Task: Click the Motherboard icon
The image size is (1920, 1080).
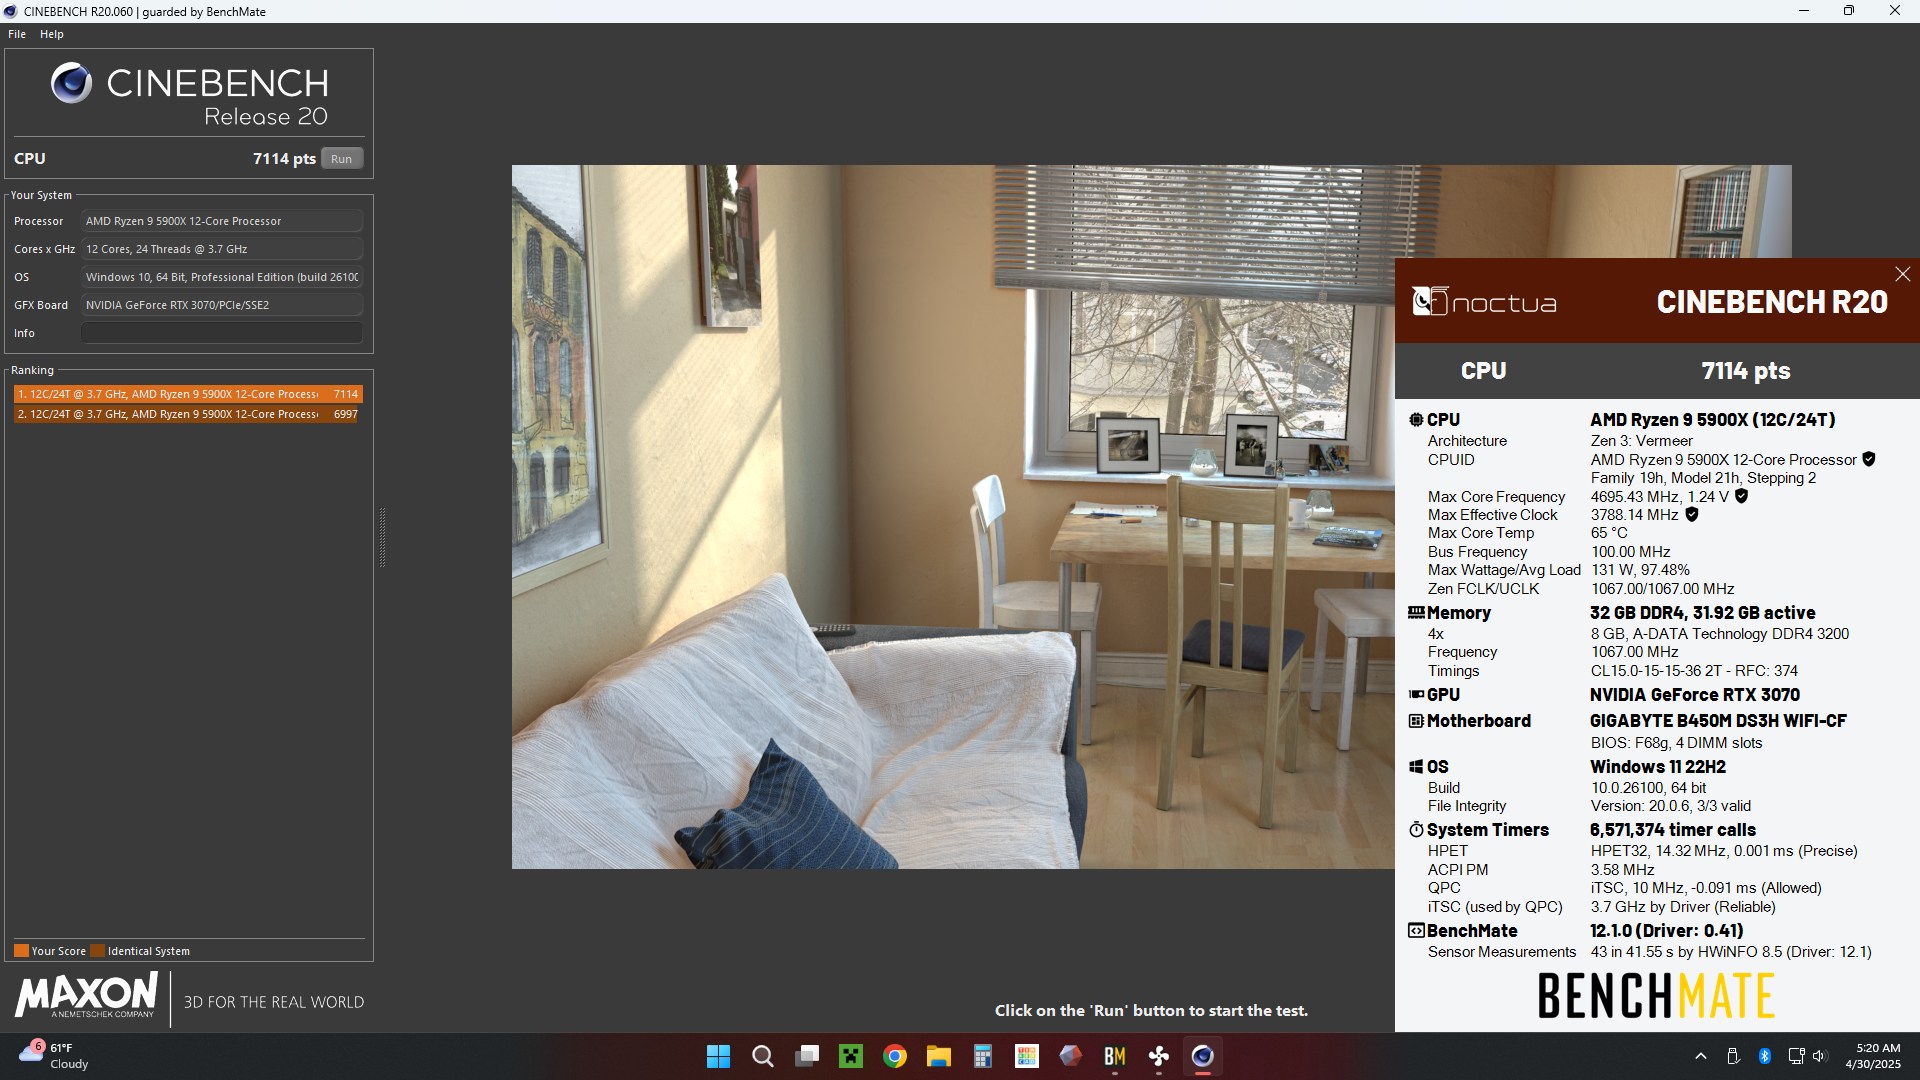Action: coord(1416,721)
